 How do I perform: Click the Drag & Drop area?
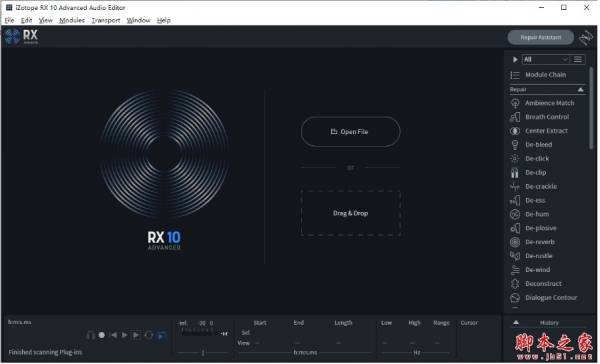click(x=351, y=214)
